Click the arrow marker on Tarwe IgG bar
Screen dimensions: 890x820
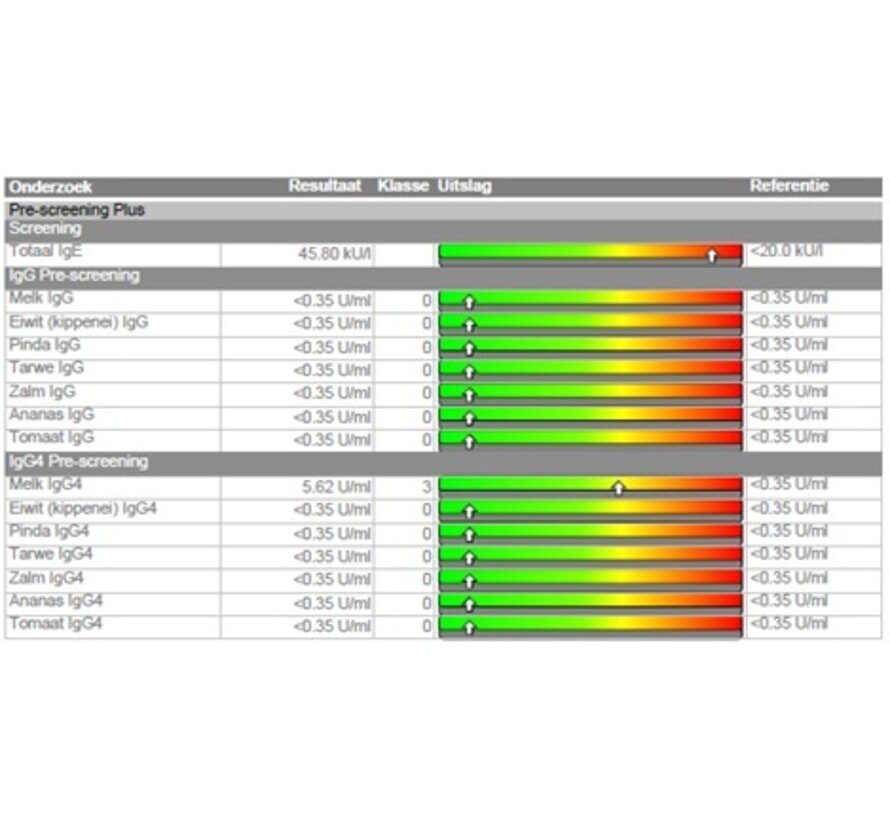click(469, 371)
